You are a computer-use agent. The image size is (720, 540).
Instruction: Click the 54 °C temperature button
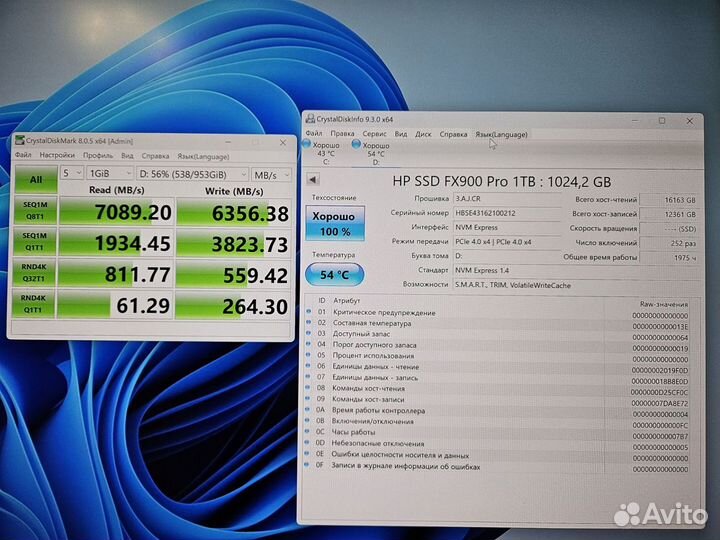[334, 275]
